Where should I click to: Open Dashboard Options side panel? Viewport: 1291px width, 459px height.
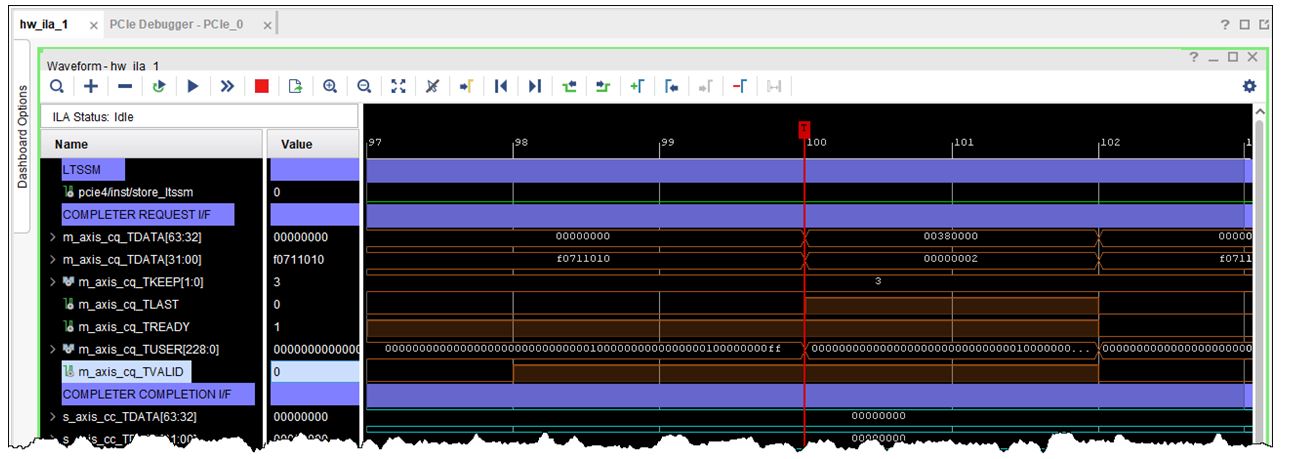pyautogui.click(x=22, y=137)
